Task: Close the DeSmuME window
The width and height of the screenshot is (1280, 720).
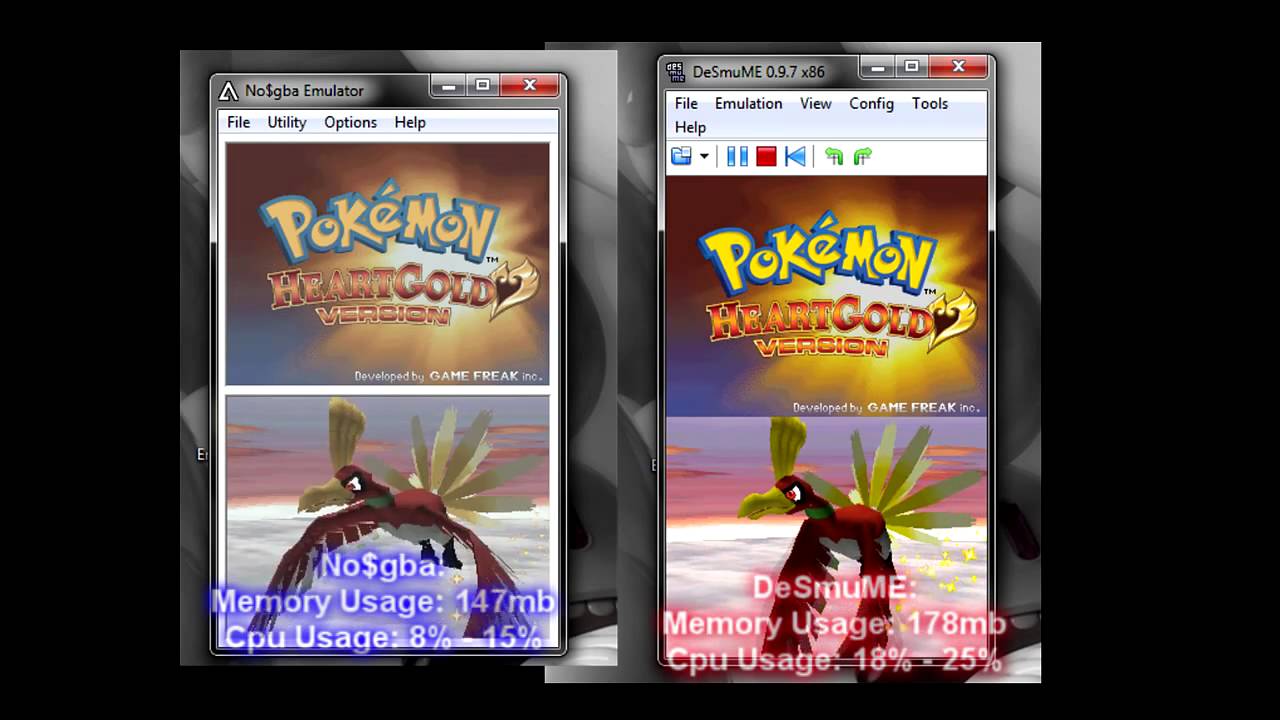Action: click(959, 67)
